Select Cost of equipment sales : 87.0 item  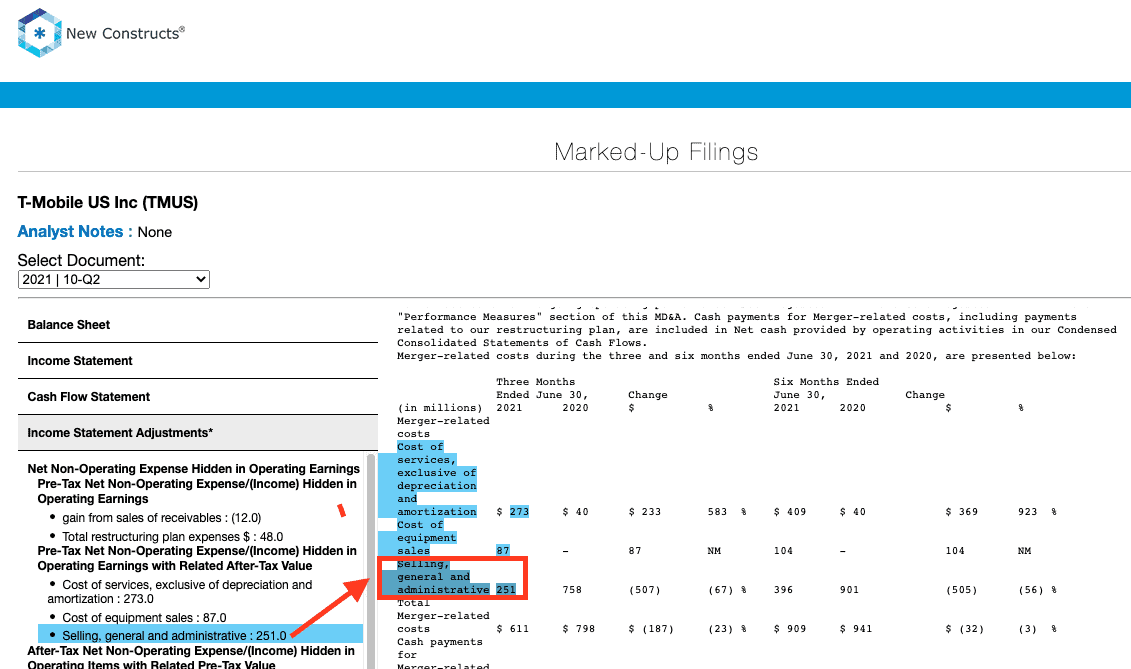(144, 618)
